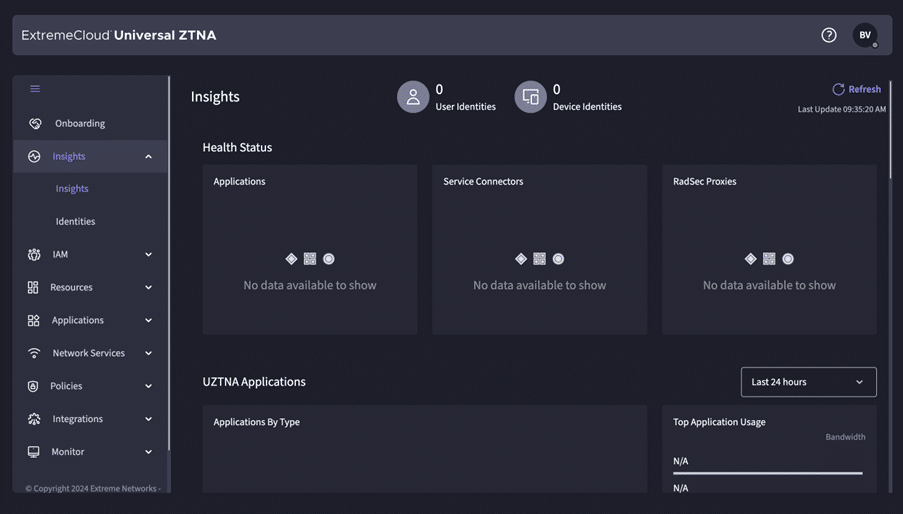Screen dimensions: 903x514
Task: Click the Monitor menu label
Action: click(68, 452)
